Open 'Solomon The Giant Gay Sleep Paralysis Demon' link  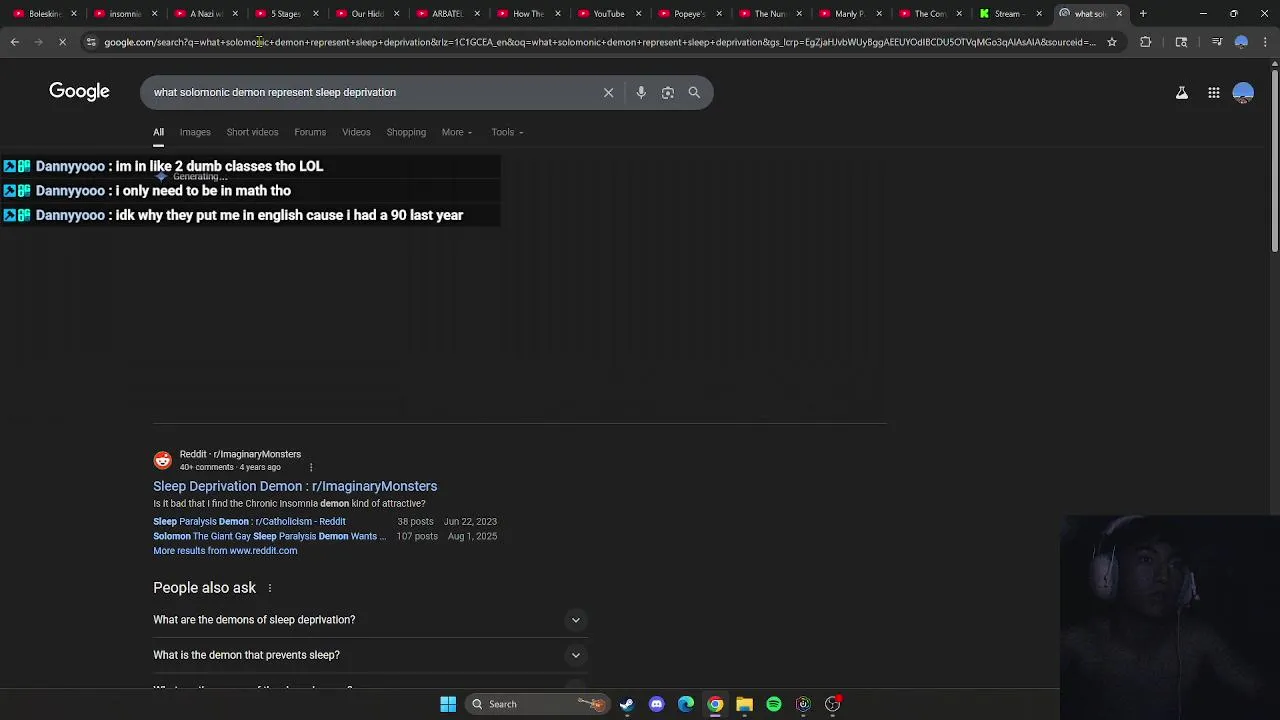pos(269,536)
